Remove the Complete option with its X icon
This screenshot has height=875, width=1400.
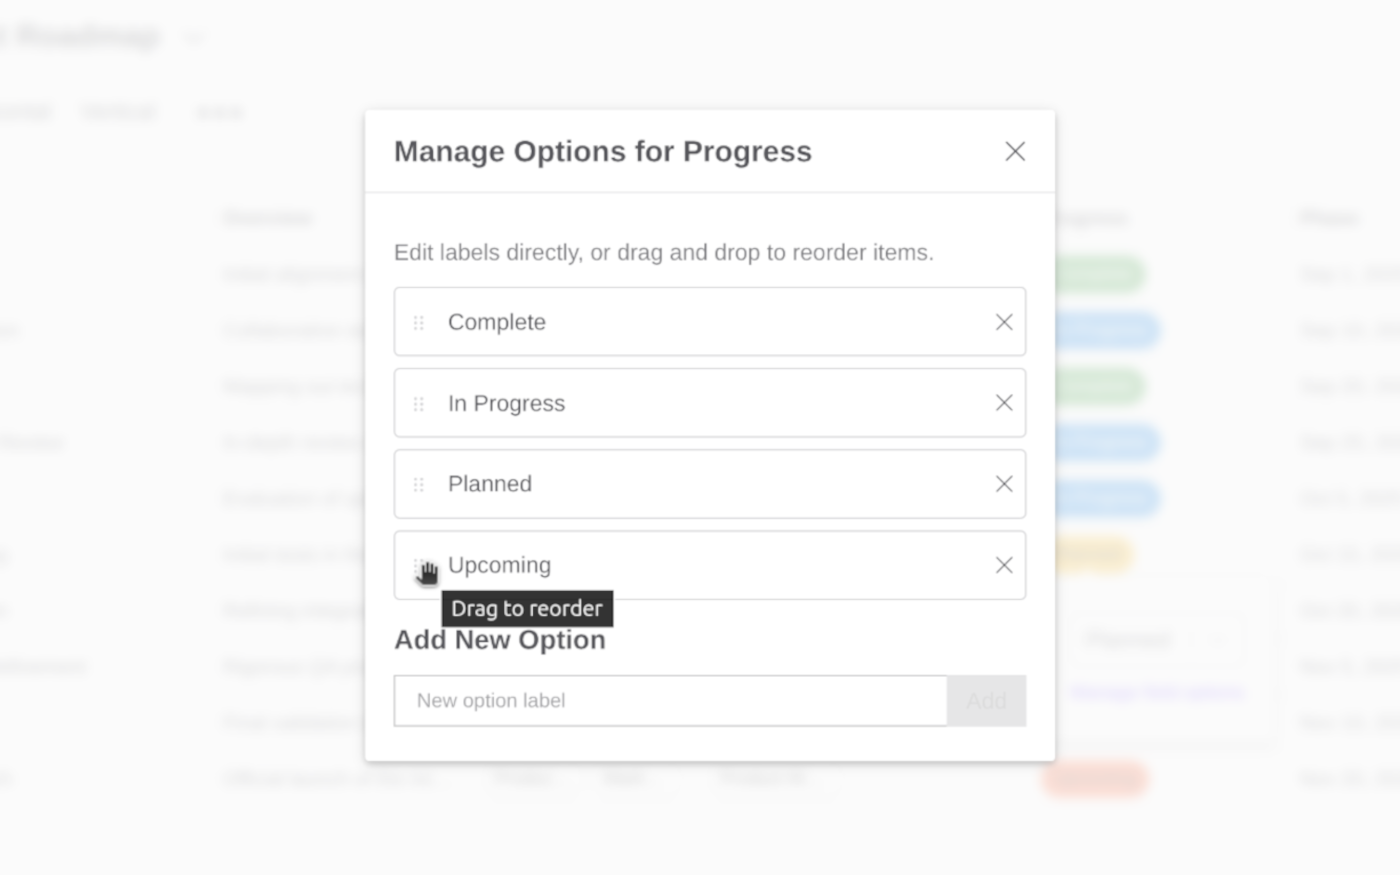click(x=1004, y=322)
